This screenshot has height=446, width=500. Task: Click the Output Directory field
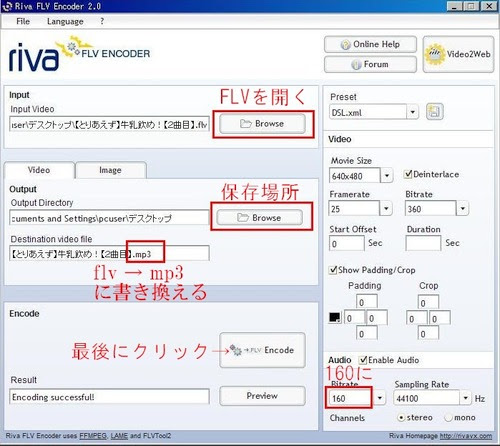pos(109,218)
